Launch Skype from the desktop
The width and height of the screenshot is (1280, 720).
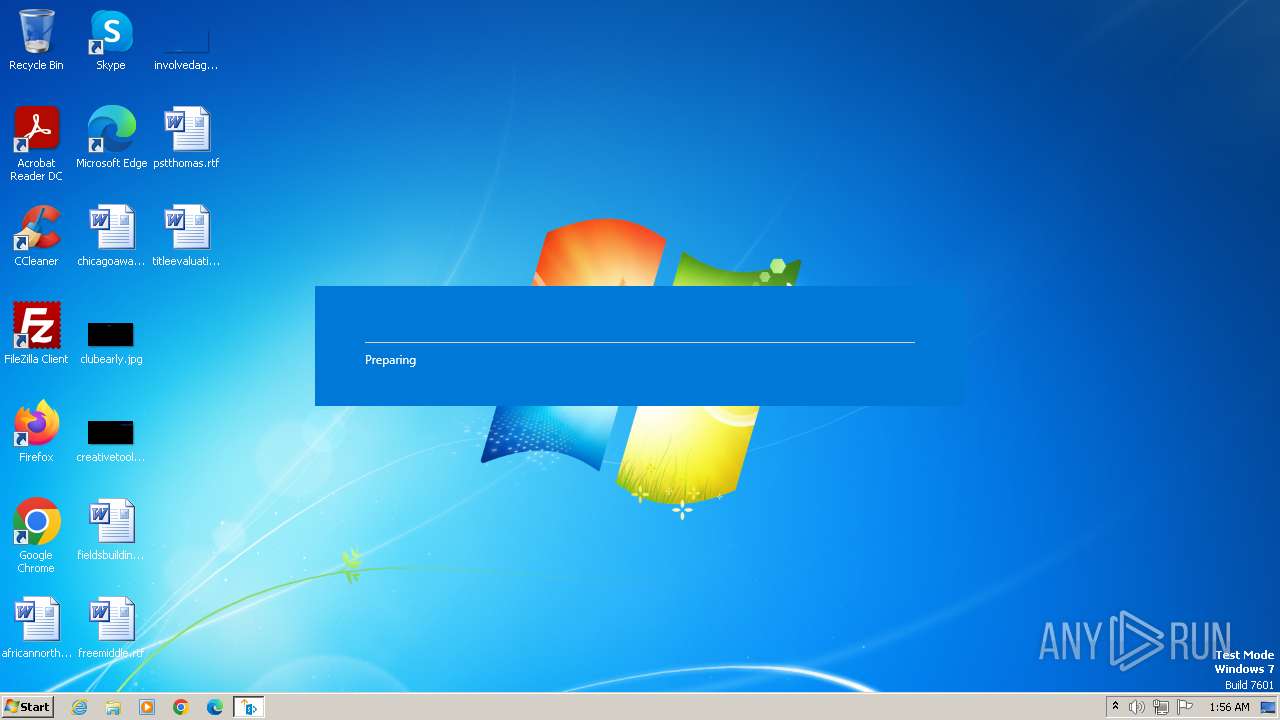coord(111,40)
